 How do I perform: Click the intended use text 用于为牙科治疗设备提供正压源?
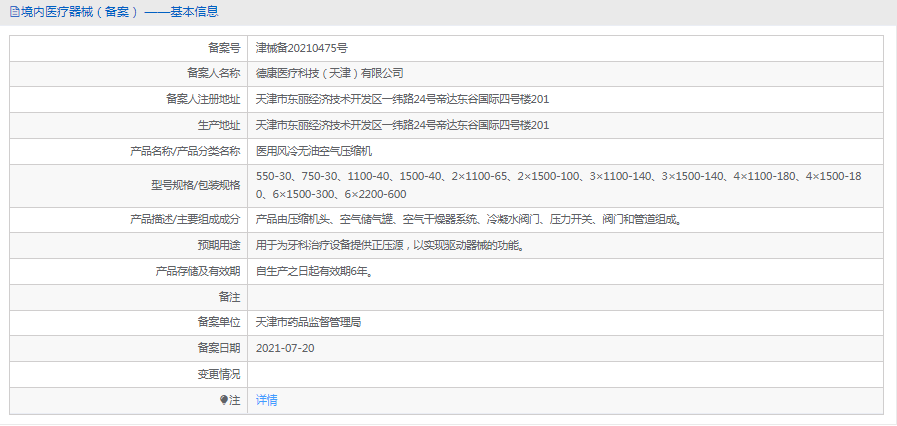pos(390,246)
